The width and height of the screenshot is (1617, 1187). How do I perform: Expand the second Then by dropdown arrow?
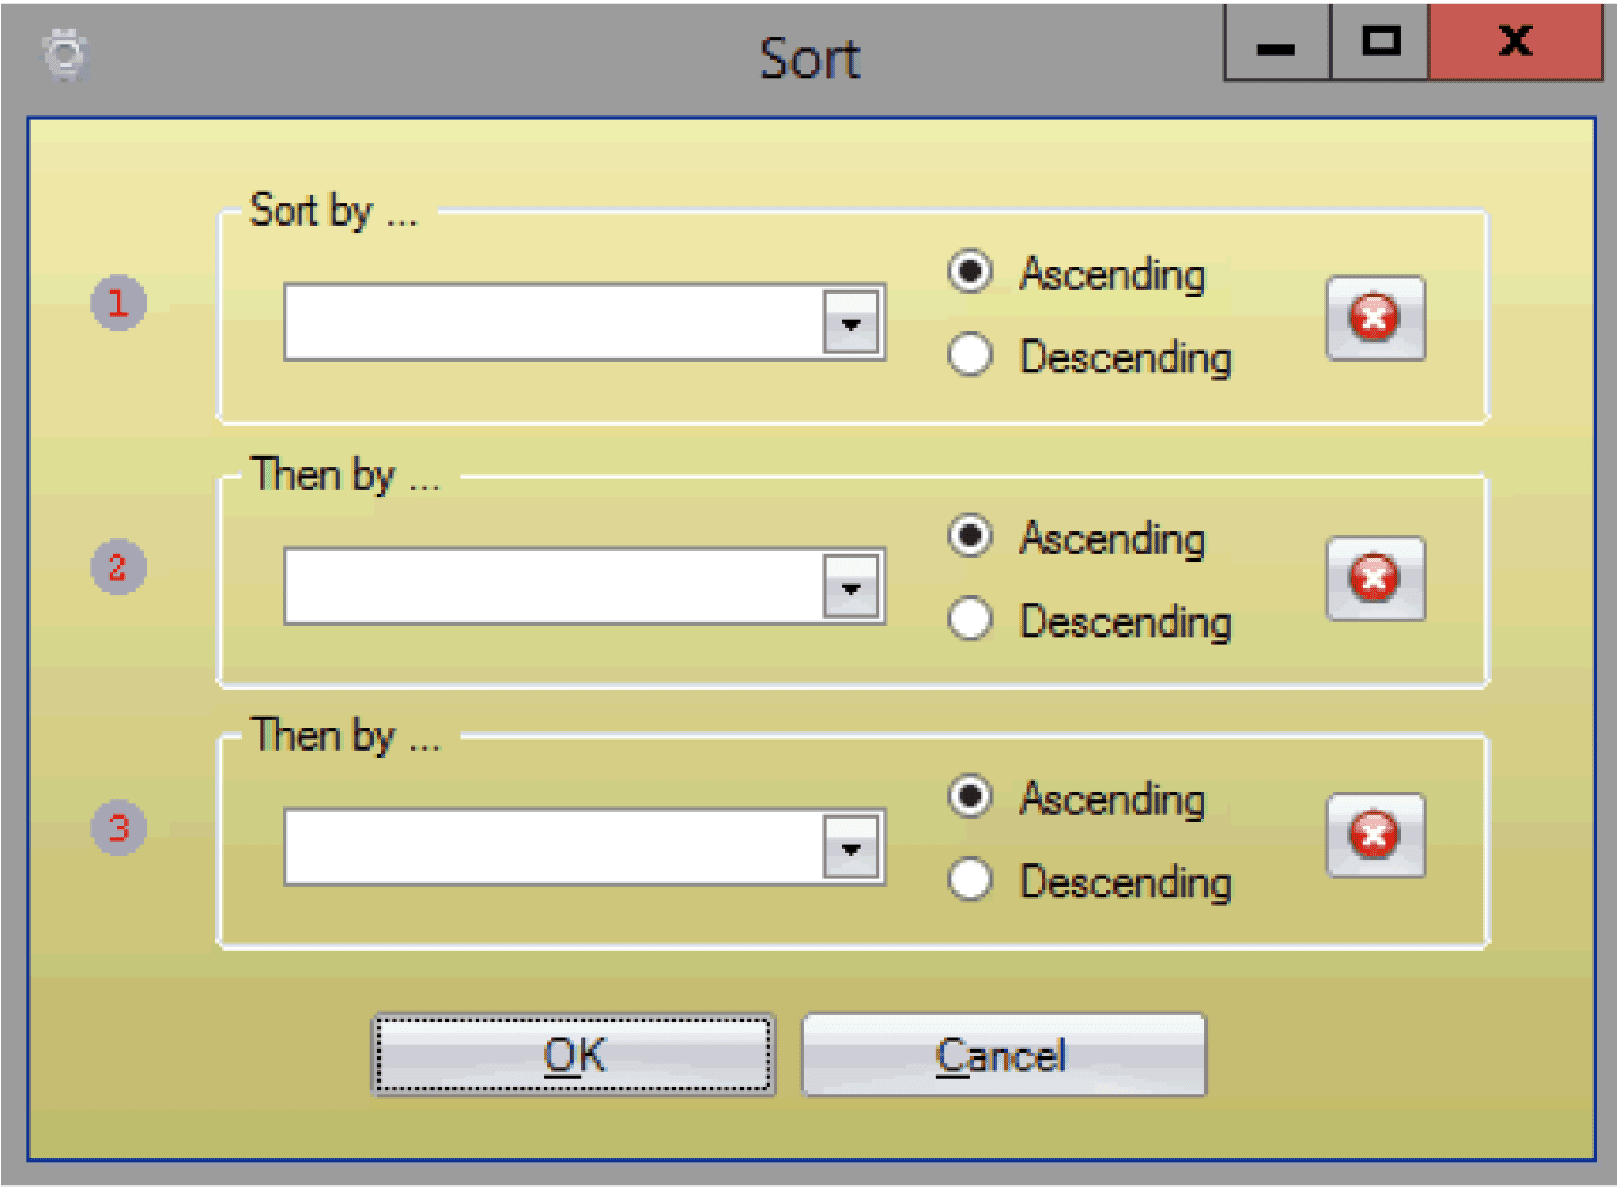pyautogui.click(x=851, y=587)
